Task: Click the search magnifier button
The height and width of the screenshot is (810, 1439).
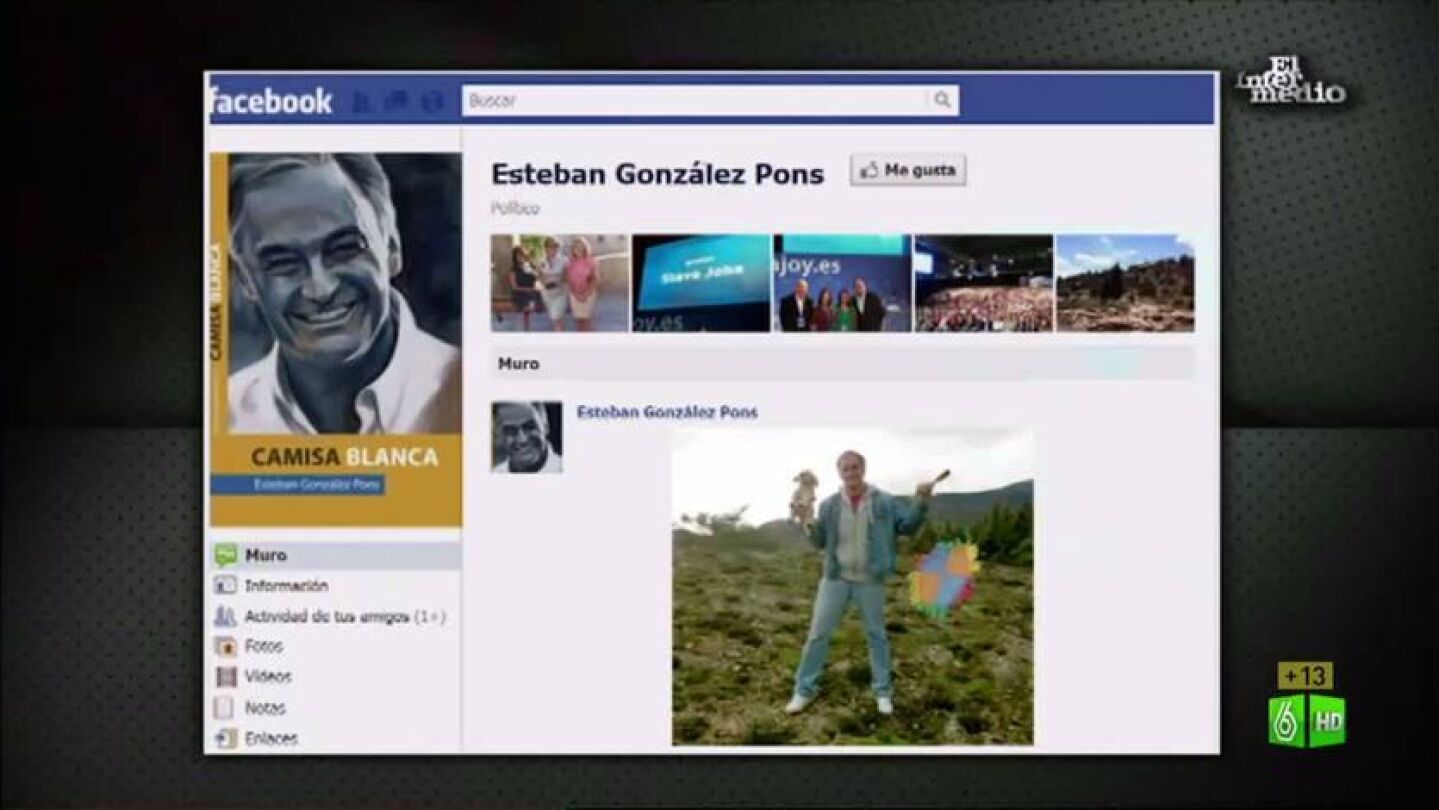Action: click(942, 100)
